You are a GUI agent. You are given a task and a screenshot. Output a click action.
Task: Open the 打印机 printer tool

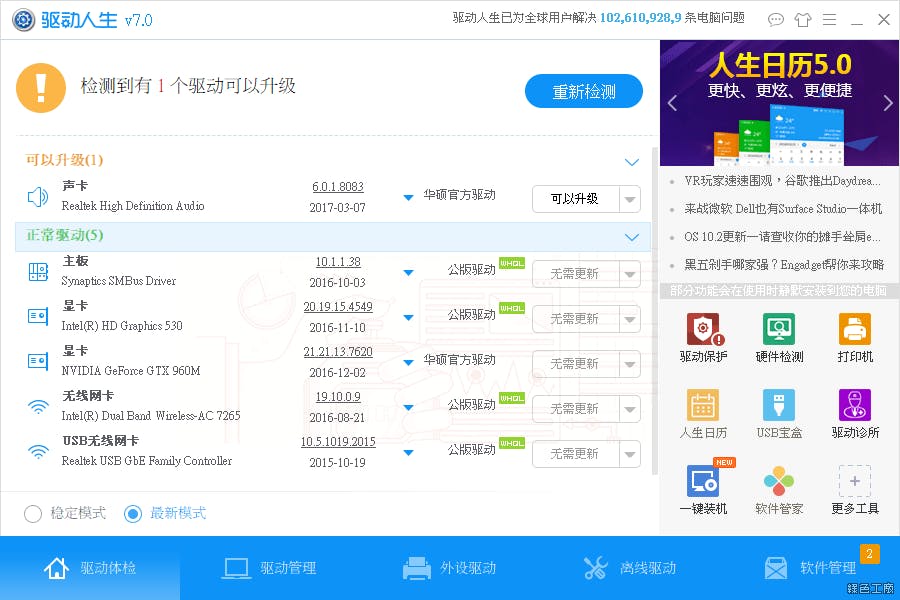pos(854,337)
